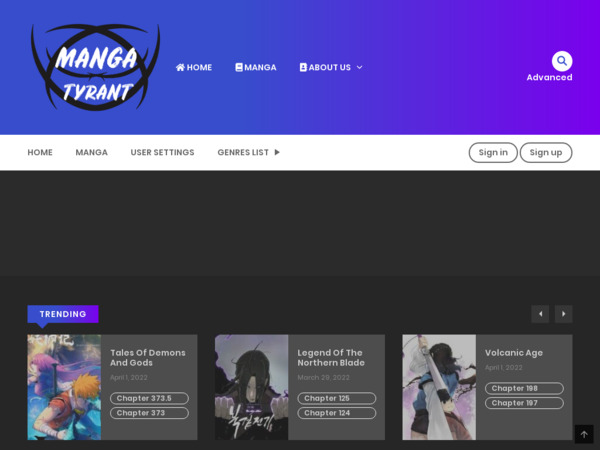This screenshot has height=450, width=600.
Task: Click the Sign in button
Action: [493, 152]
